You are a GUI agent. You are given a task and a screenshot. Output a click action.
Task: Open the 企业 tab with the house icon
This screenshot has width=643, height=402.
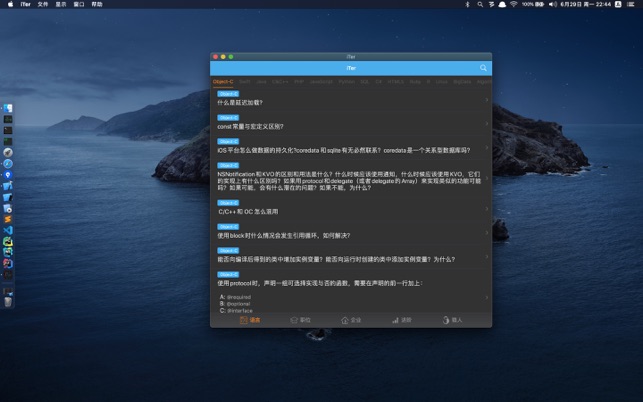[x=351, y=320]
